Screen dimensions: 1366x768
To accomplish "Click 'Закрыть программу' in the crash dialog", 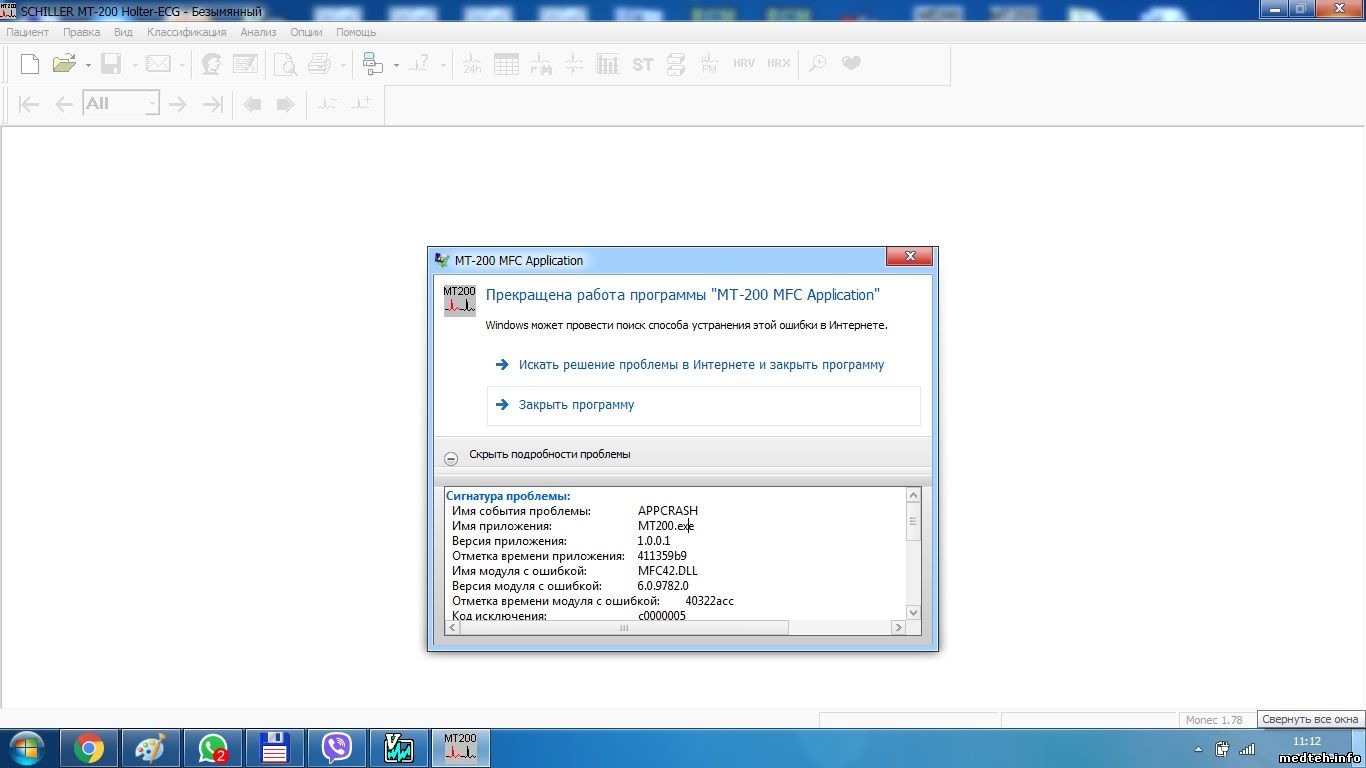I will point(576,405).
